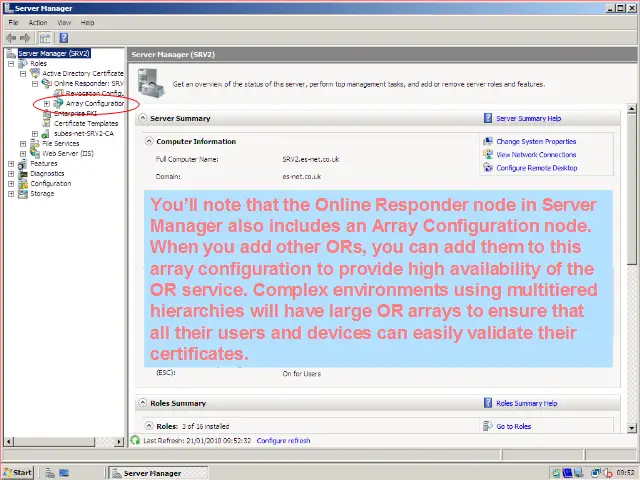The image size is (640, 480).
Task: Open the Help menu
Action: click(x=87, y=22)
